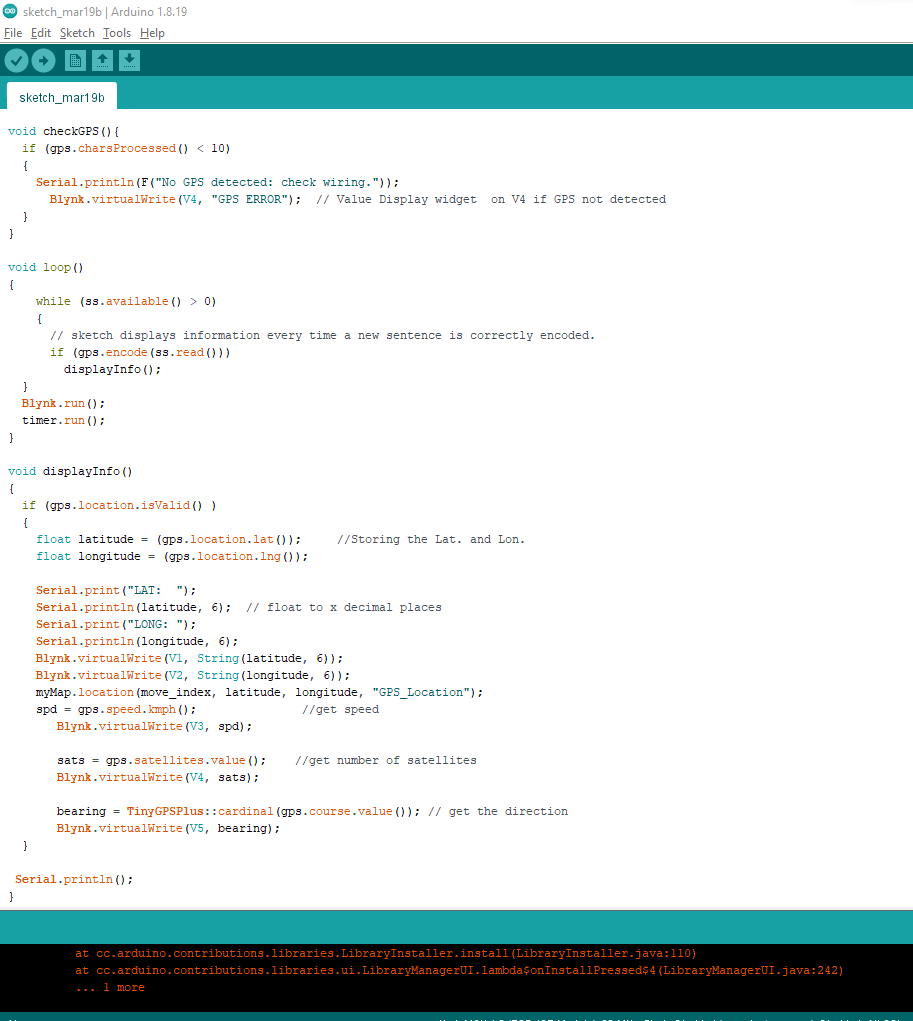This screenshot has height=1021, width=913.
Task: Click the 'sketch displays information' comment
Action: [x=322, y=335]
